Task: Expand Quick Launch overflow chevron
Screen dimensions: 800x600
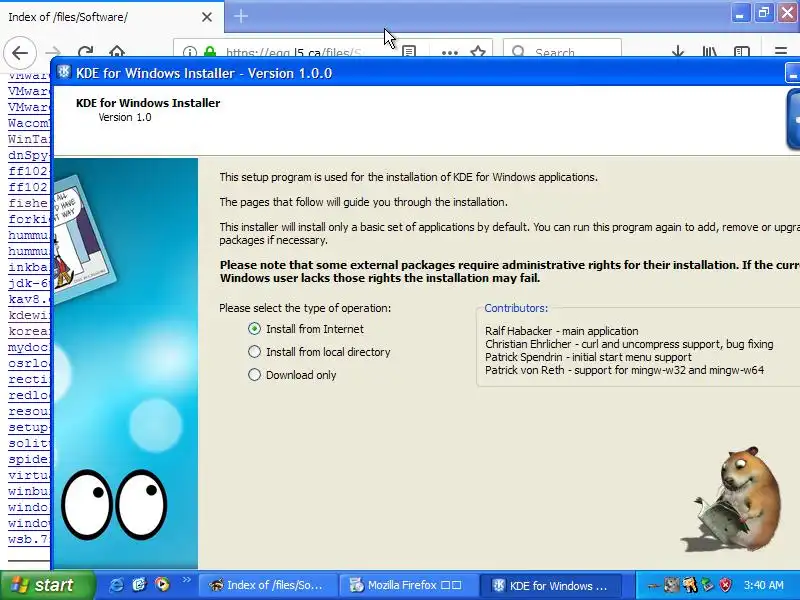Action: [x=186, y=580]
